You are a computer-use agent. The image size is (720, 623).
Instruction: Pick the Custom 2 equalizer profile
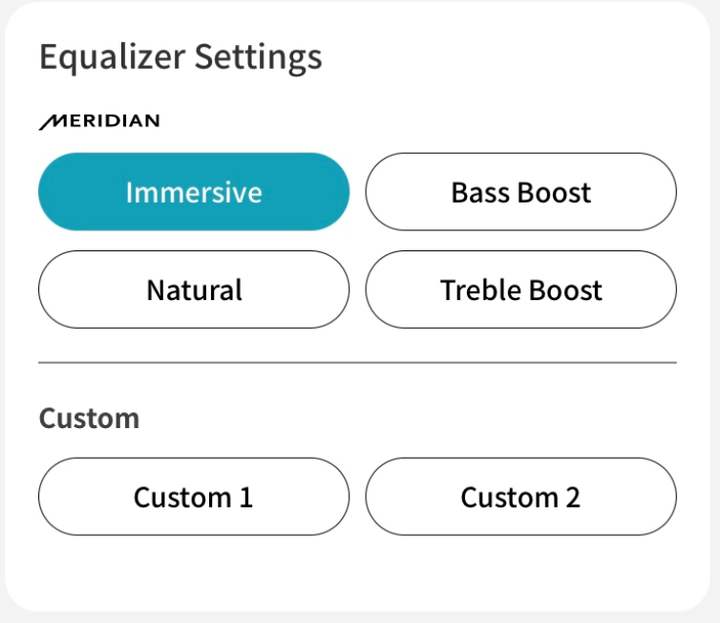[x=521, y=496]
